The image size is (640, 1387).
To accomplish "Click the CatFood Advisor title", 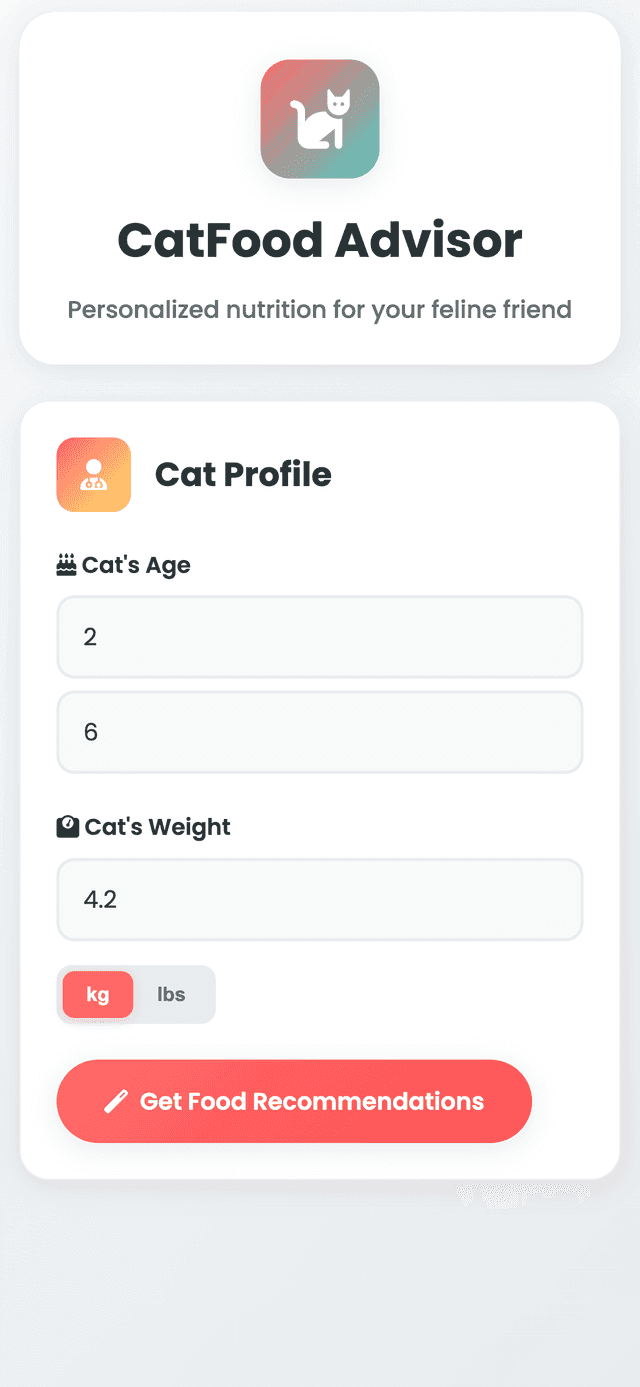I will click(320, 240).
